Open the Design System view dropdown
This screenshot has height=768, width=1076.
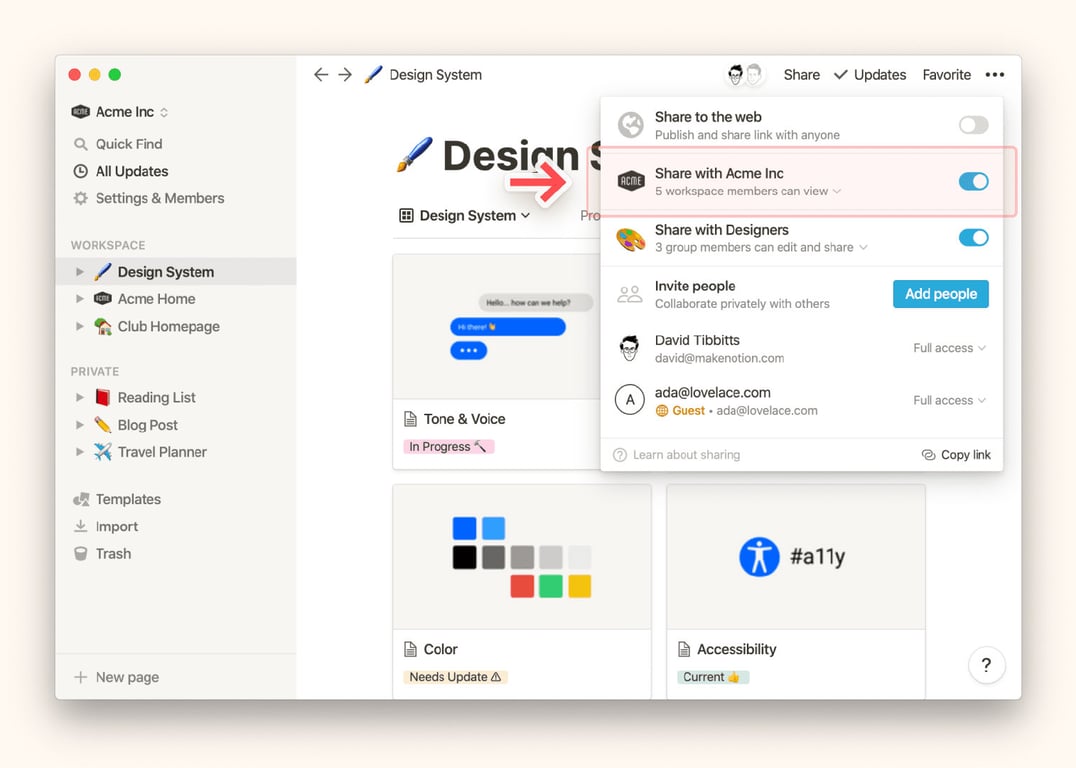pos(465,216)
